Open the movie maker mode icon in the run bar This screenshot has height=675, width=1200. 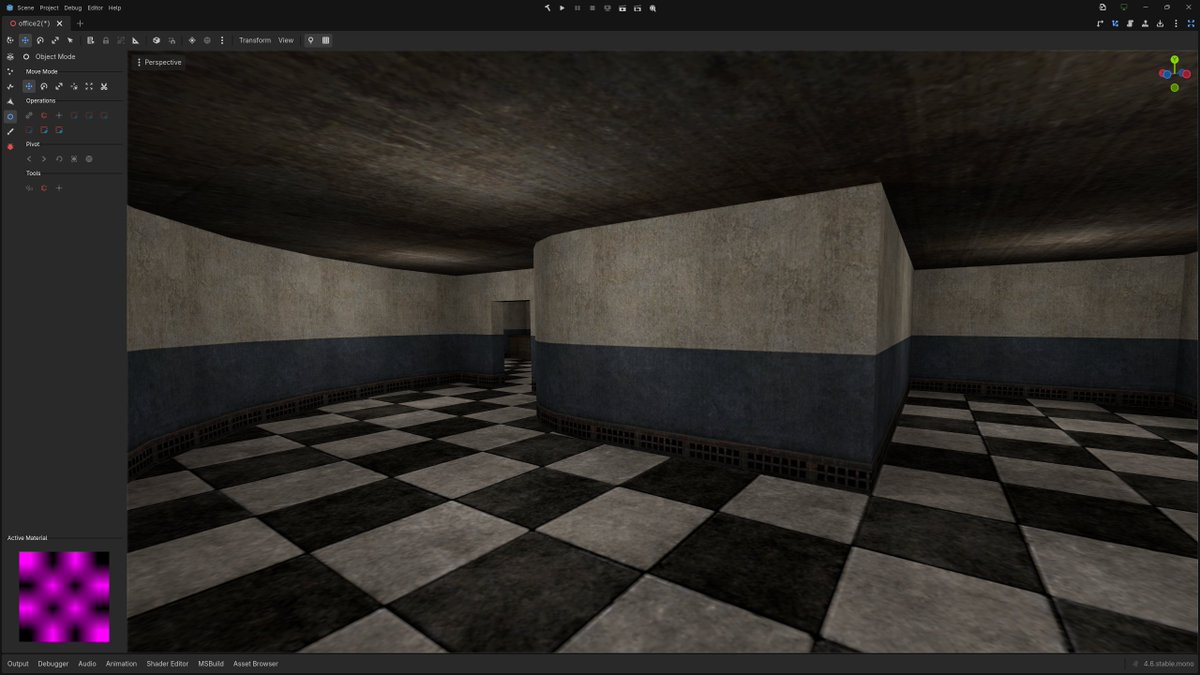652,8
